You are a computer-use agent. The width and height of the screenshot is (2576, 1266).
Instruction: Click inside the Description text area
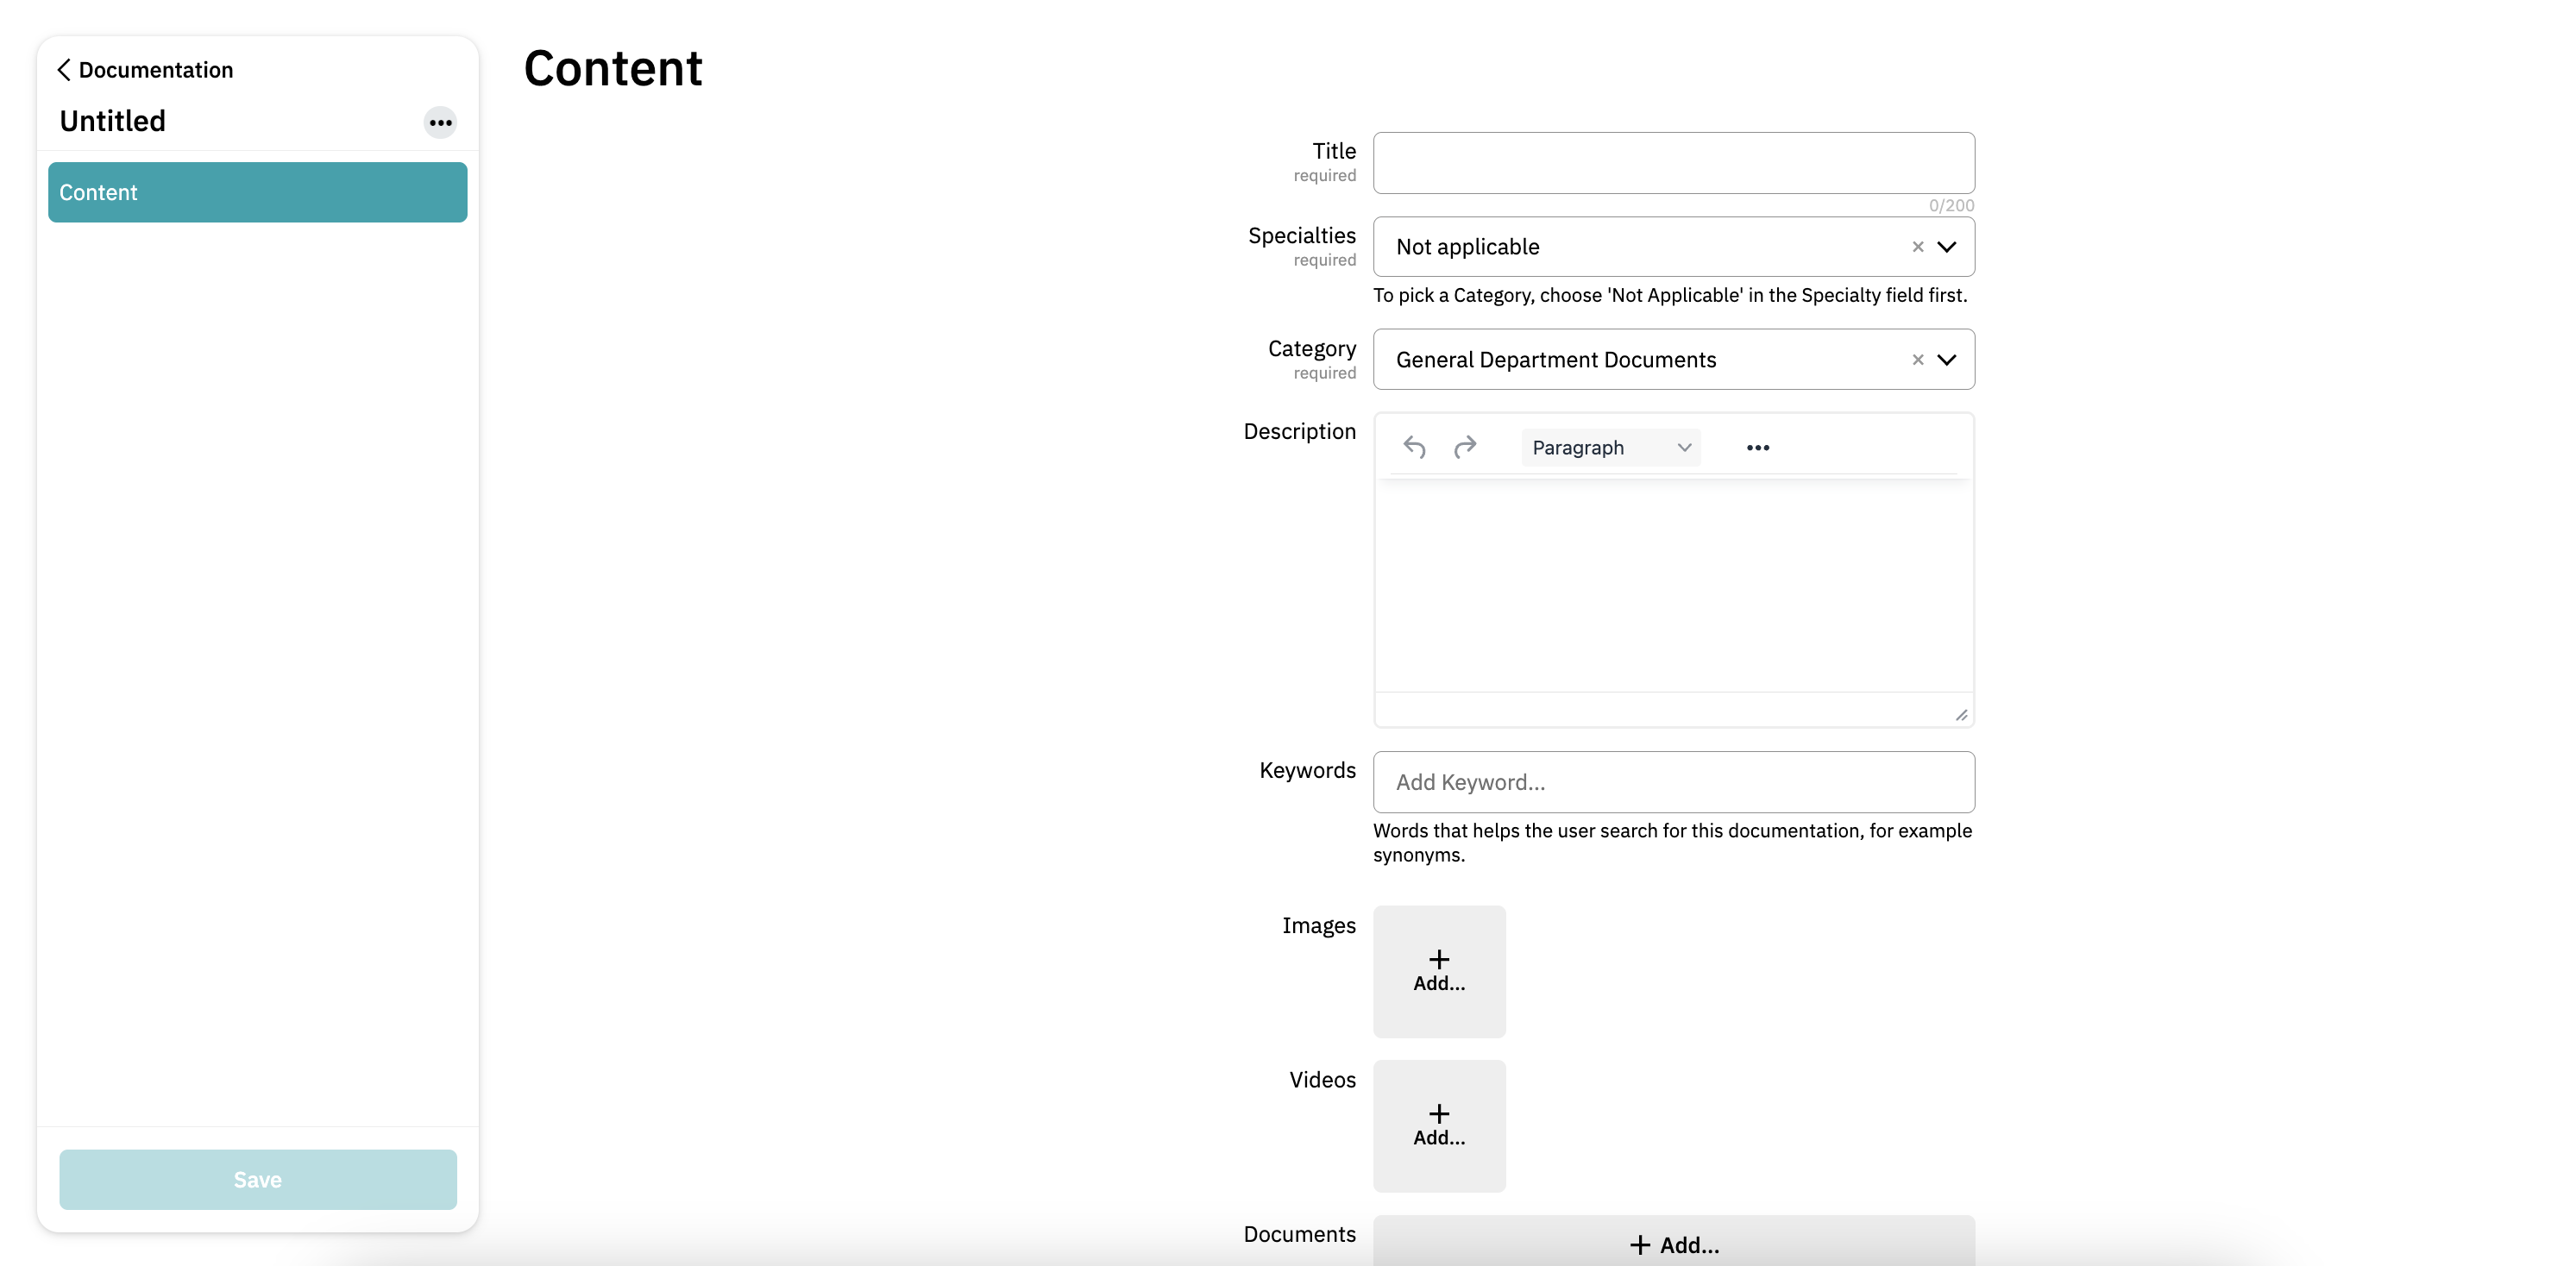tap(1673, 585)
